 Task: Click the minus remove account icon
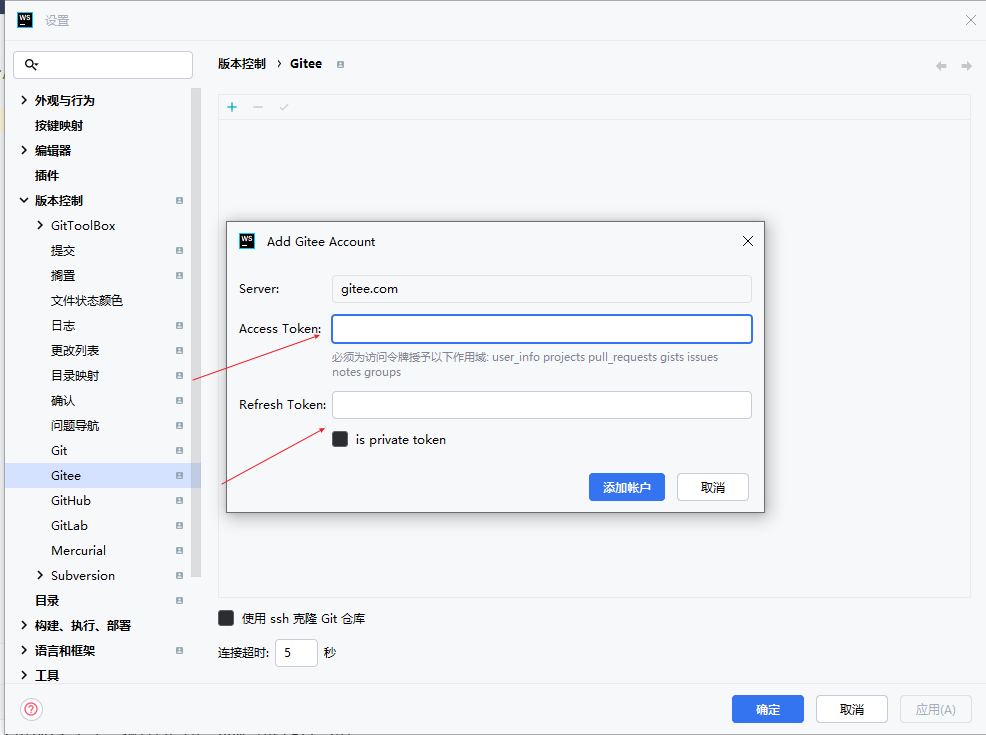(x=258, y=107)
